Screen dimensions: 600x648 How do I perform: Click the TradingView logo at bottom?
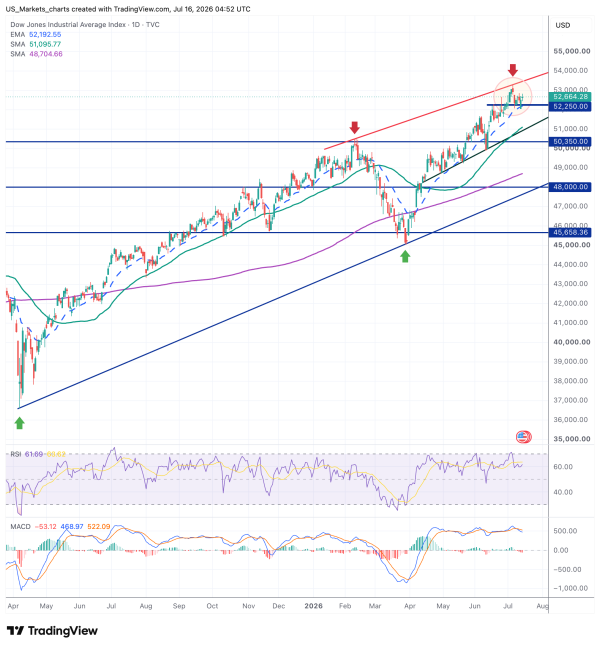[52, 631]
